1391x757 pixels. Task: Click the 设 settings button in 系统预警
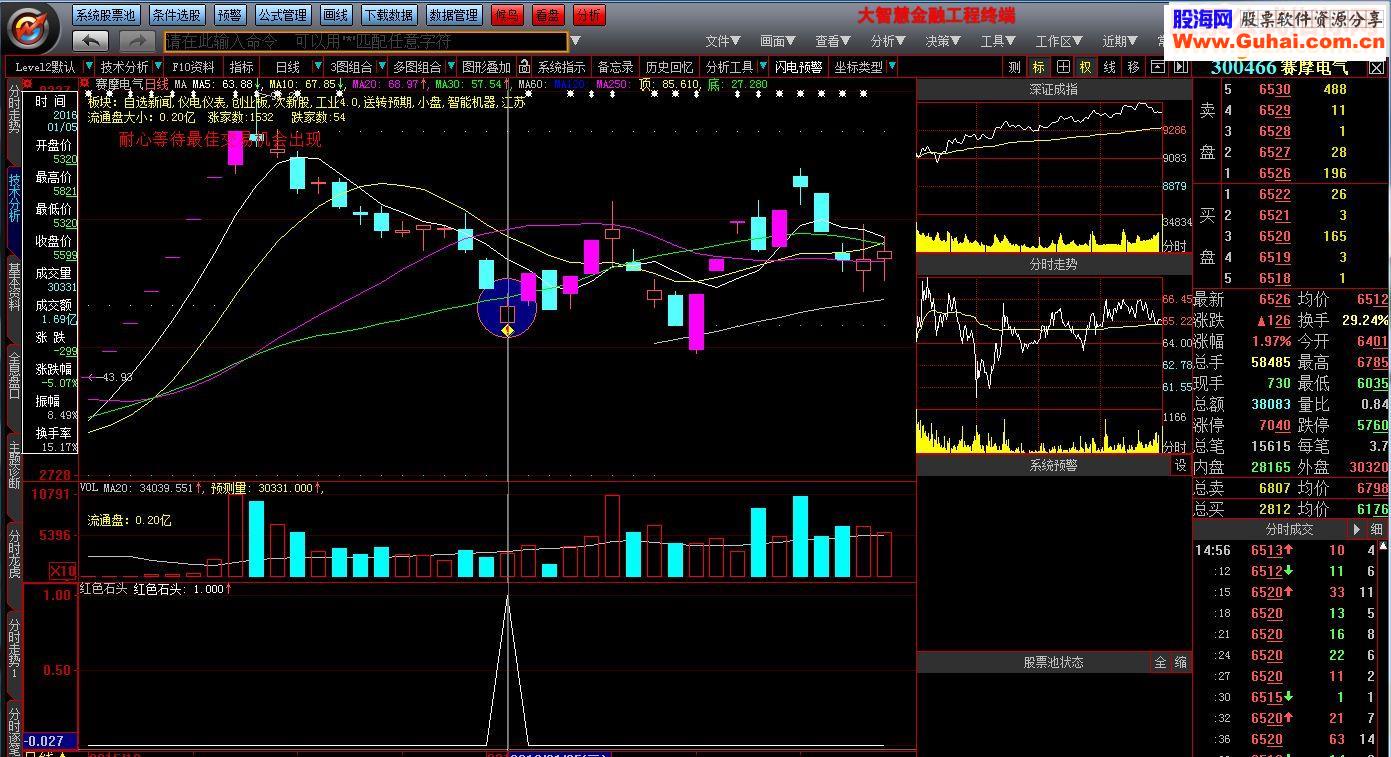pyautogui.click(x=1180, y=466)
